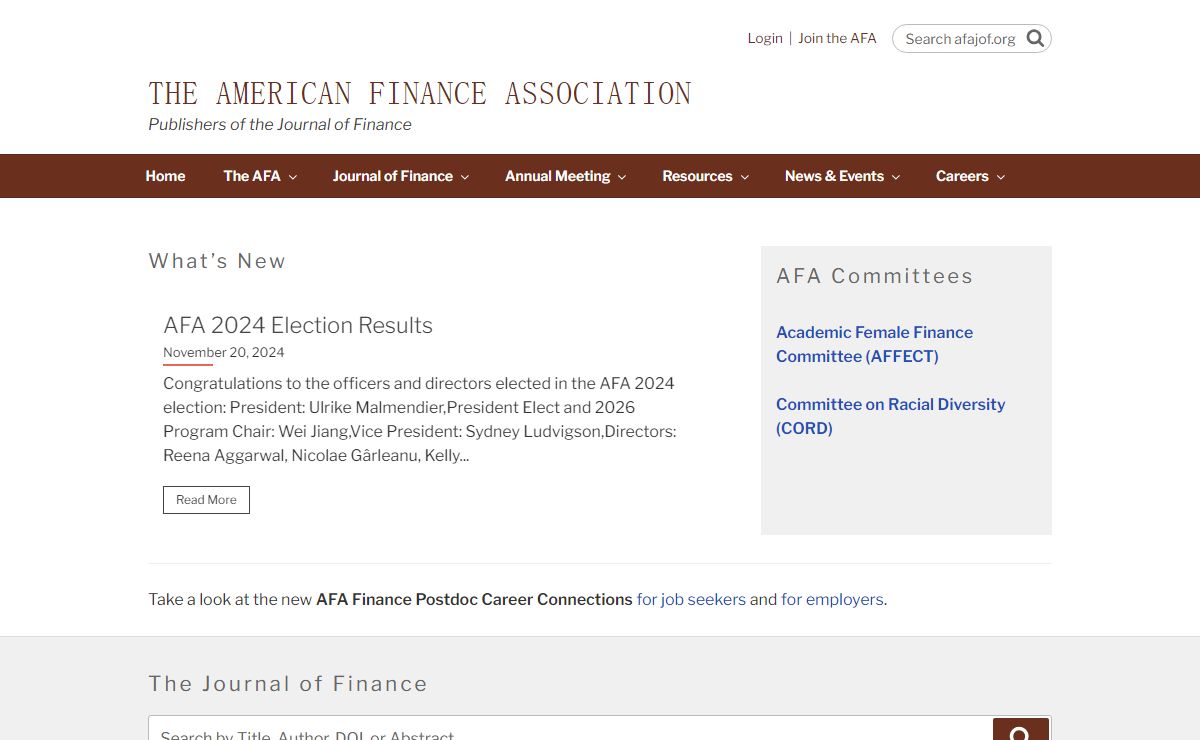Image resolution: width=1200 pixels, height=740 pixels.
Task: Go to Home in navigation bar
Action: (165, 176)
